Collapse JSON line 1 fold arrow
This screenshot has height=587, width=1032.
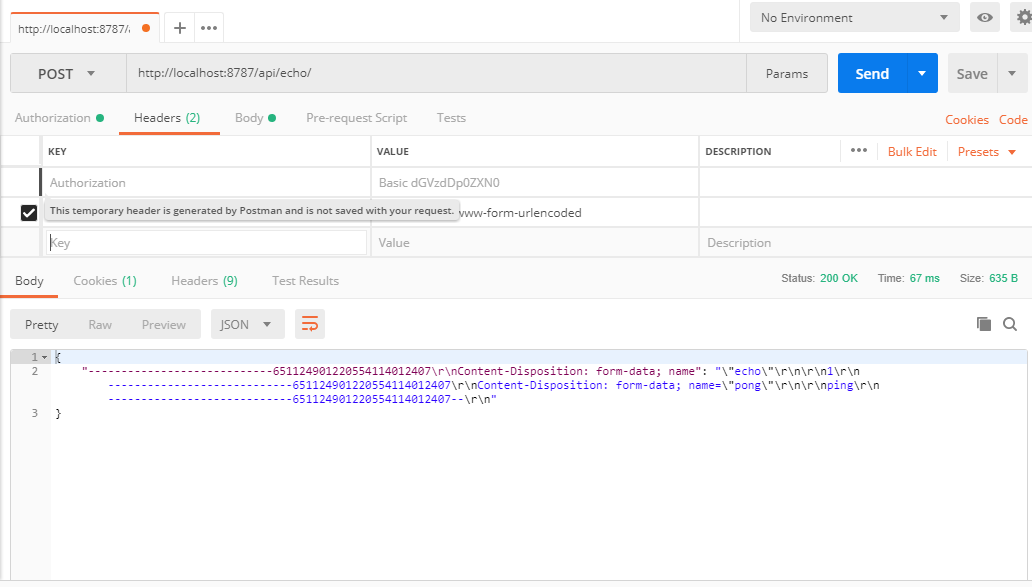[45, 357]
